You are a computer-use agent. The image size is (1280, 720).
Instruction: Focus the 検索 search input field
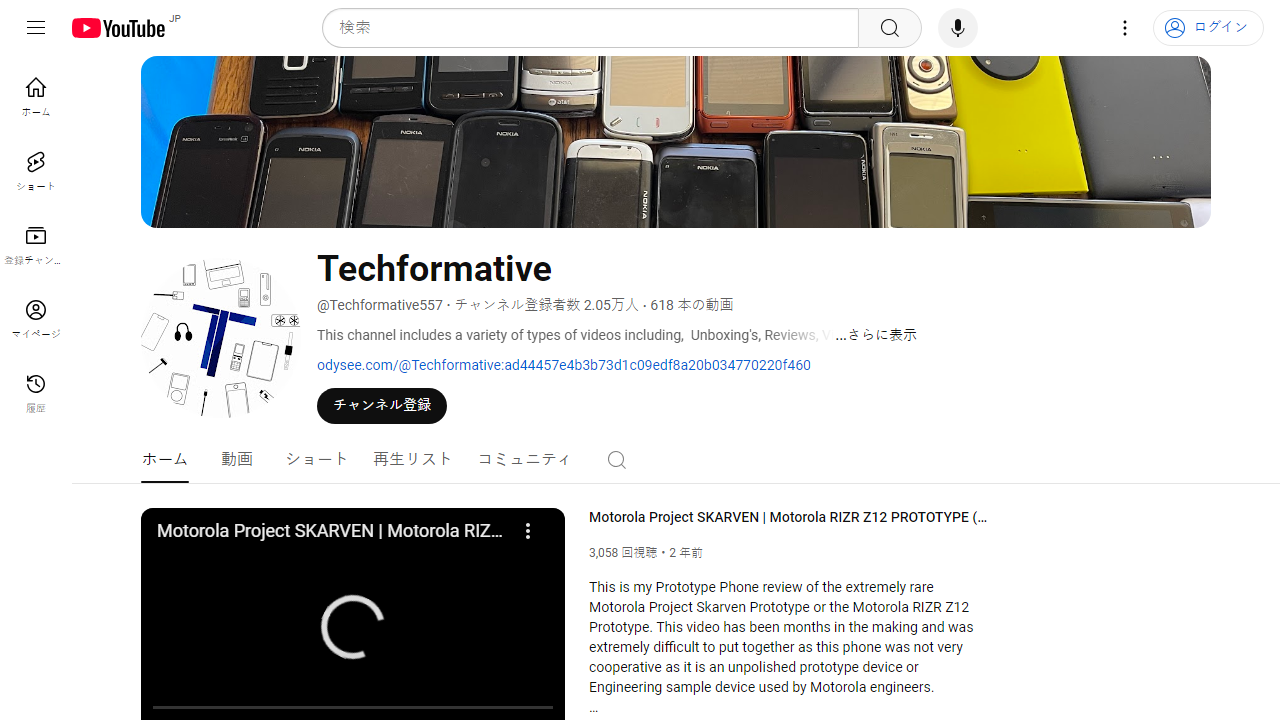pos(590,28)
